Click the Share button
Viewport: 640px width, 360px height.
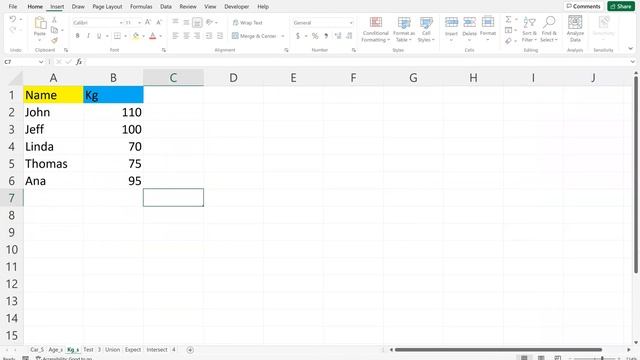(621, 7)
